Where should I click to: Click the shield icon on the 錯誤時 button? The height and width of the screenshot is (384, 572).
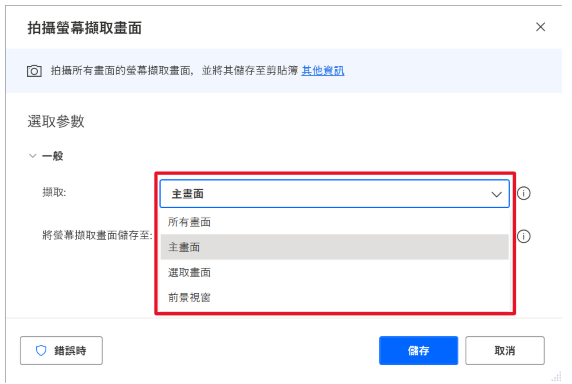pyautogui.click(x=41, y=350)
